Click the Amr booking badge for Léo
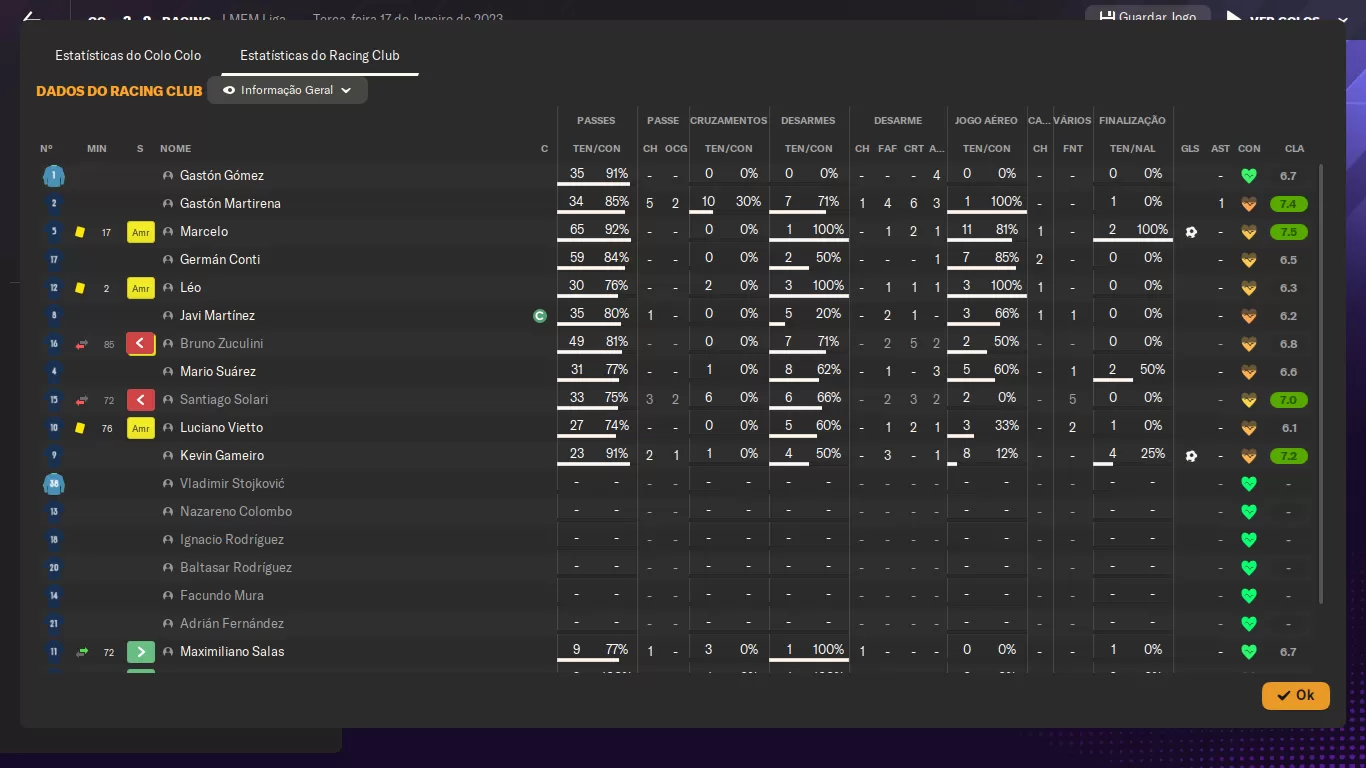The width and height of the screenshot is (1366, 768). pos(141,288)
